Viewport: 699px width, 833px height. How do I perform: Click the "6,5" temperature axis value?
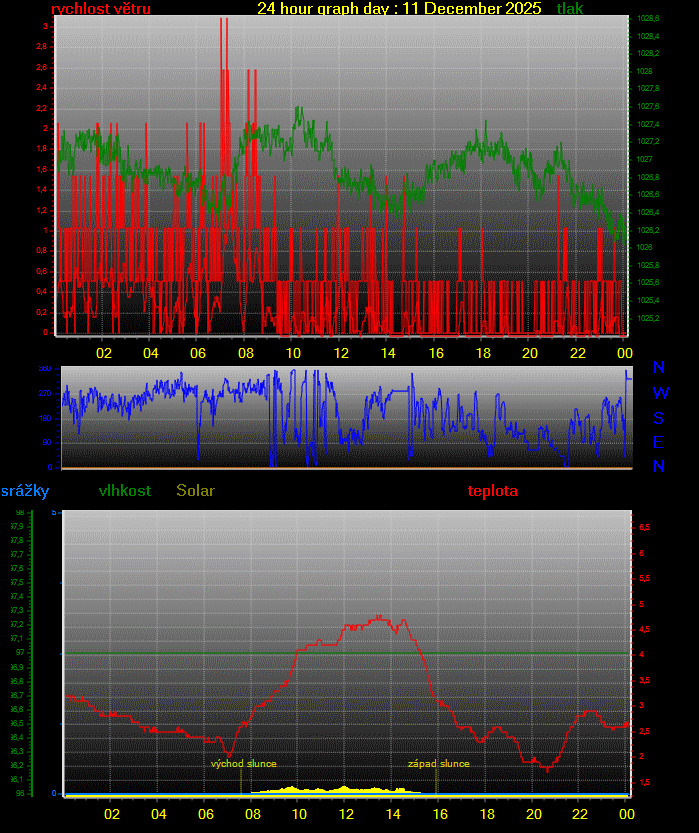tap(645, 527)
